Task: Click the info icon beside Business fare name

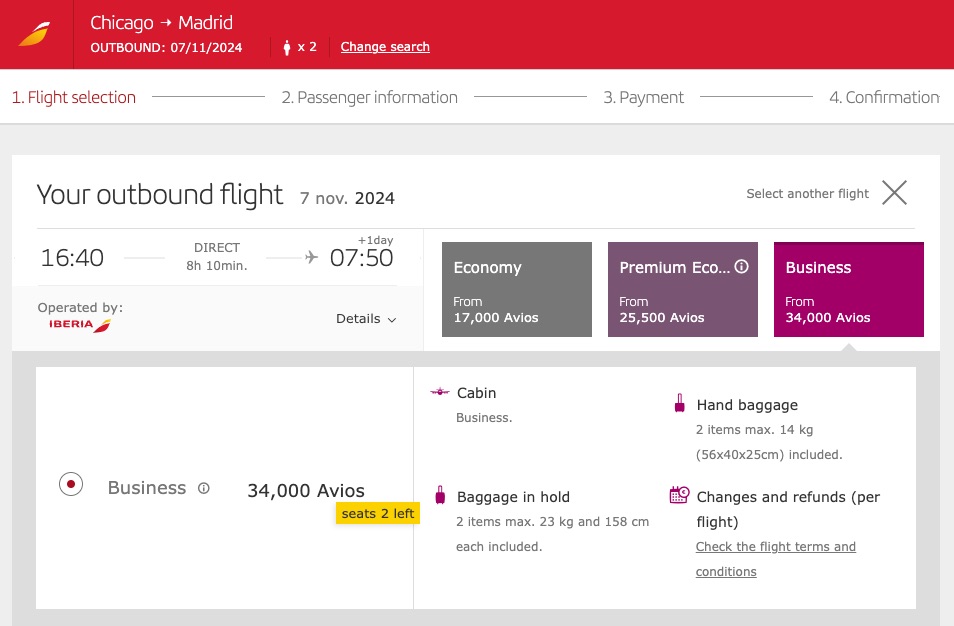Action: click(x=203, y=488)
